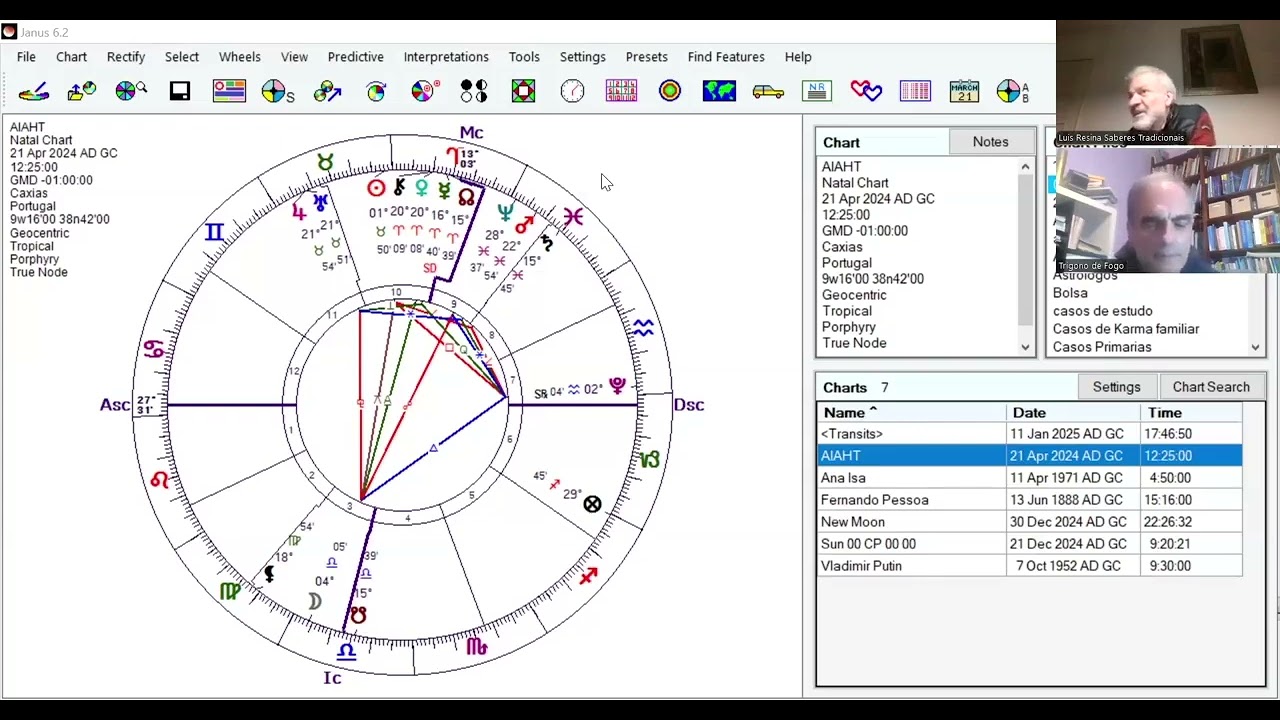Click the NR document icon
Image resolution: width=1280 pixels, height=720 pixels.
click(x=817, y=92)
